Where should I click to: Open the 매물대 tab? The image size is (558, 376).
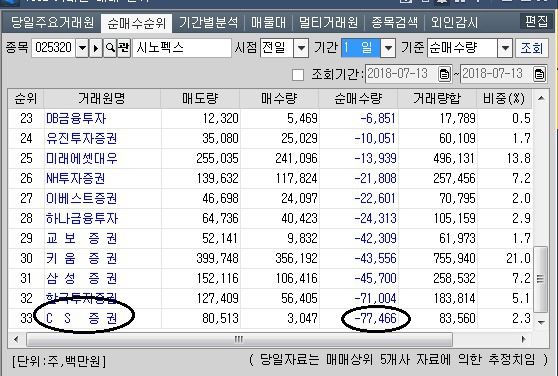click(x=268, y=23)
